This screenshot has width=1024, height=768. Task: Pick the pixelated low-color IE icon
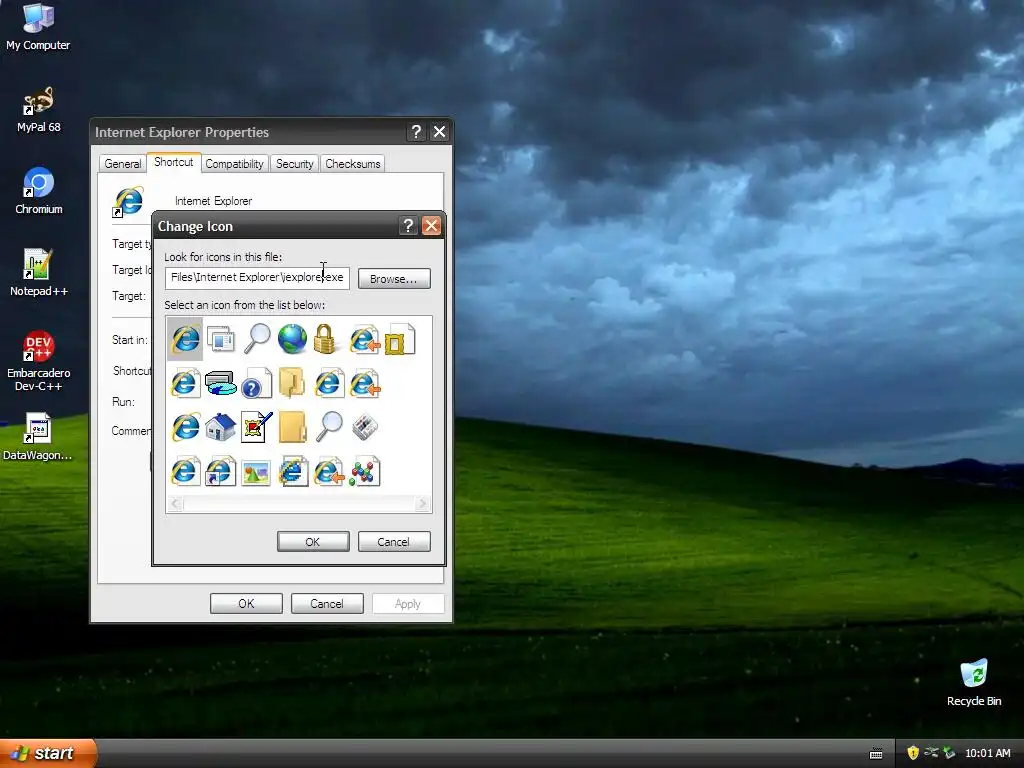293,471
